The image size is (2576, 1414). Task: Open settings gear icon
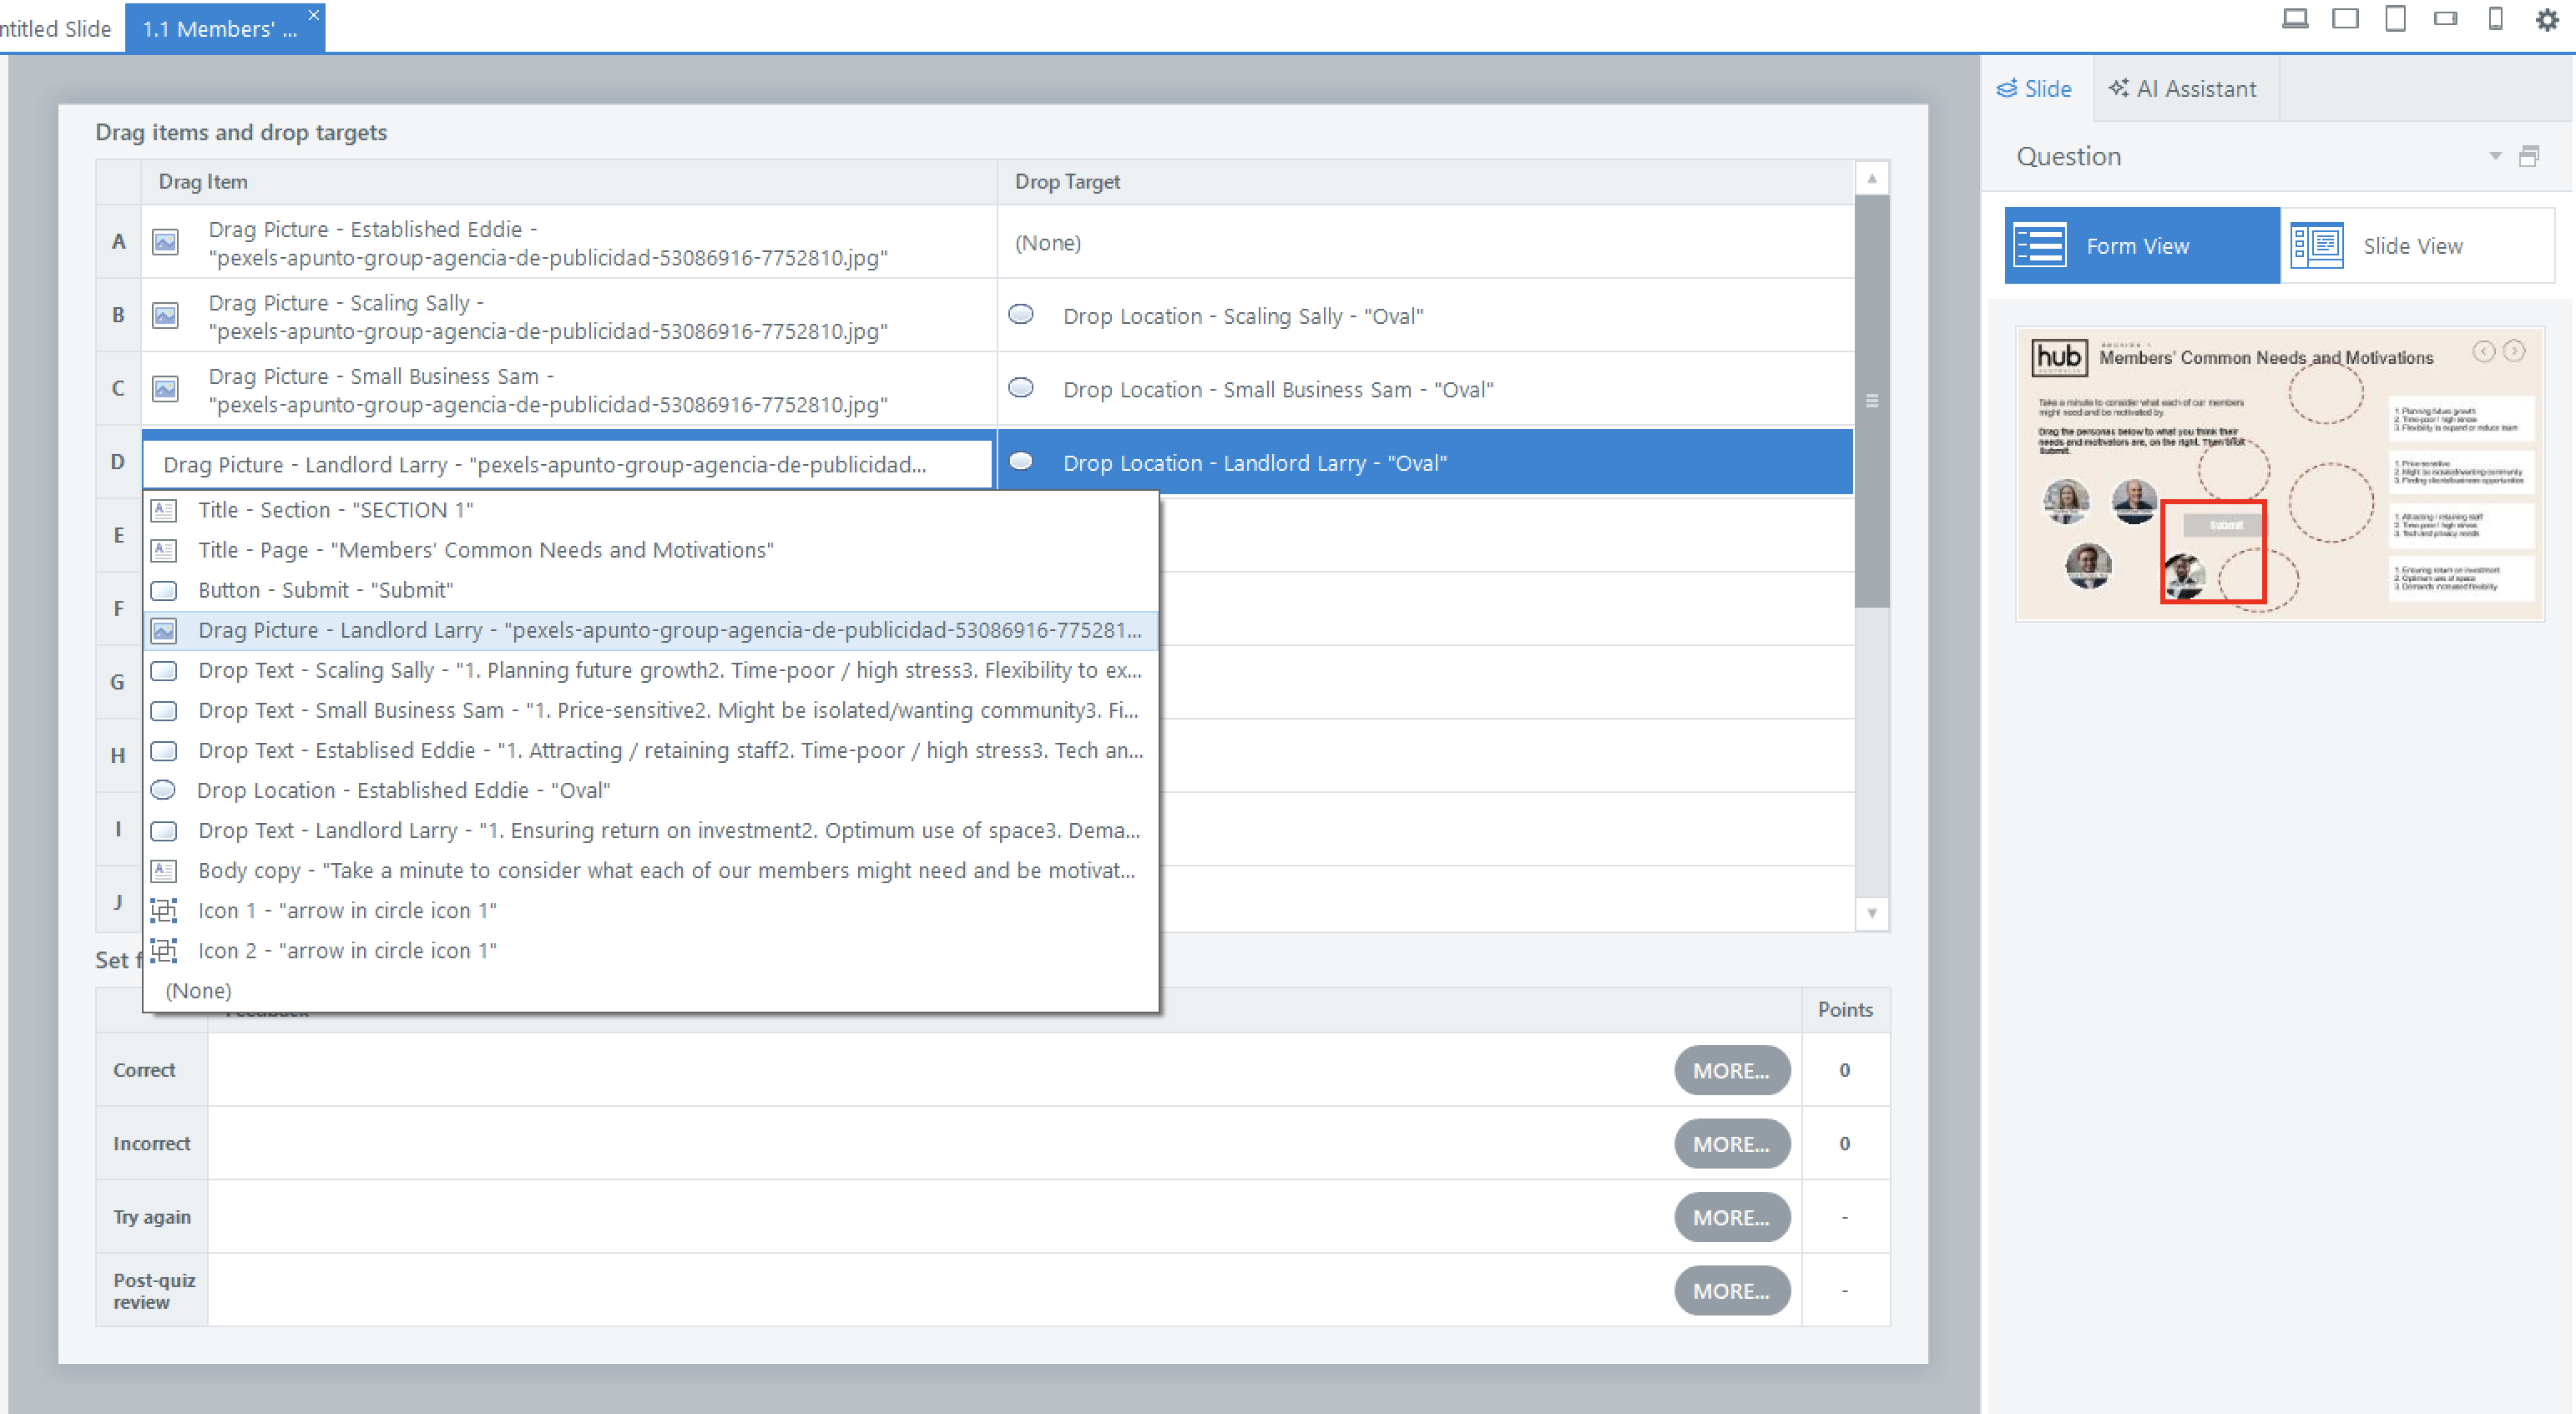pyautogui.click(x=2547, y=19)
